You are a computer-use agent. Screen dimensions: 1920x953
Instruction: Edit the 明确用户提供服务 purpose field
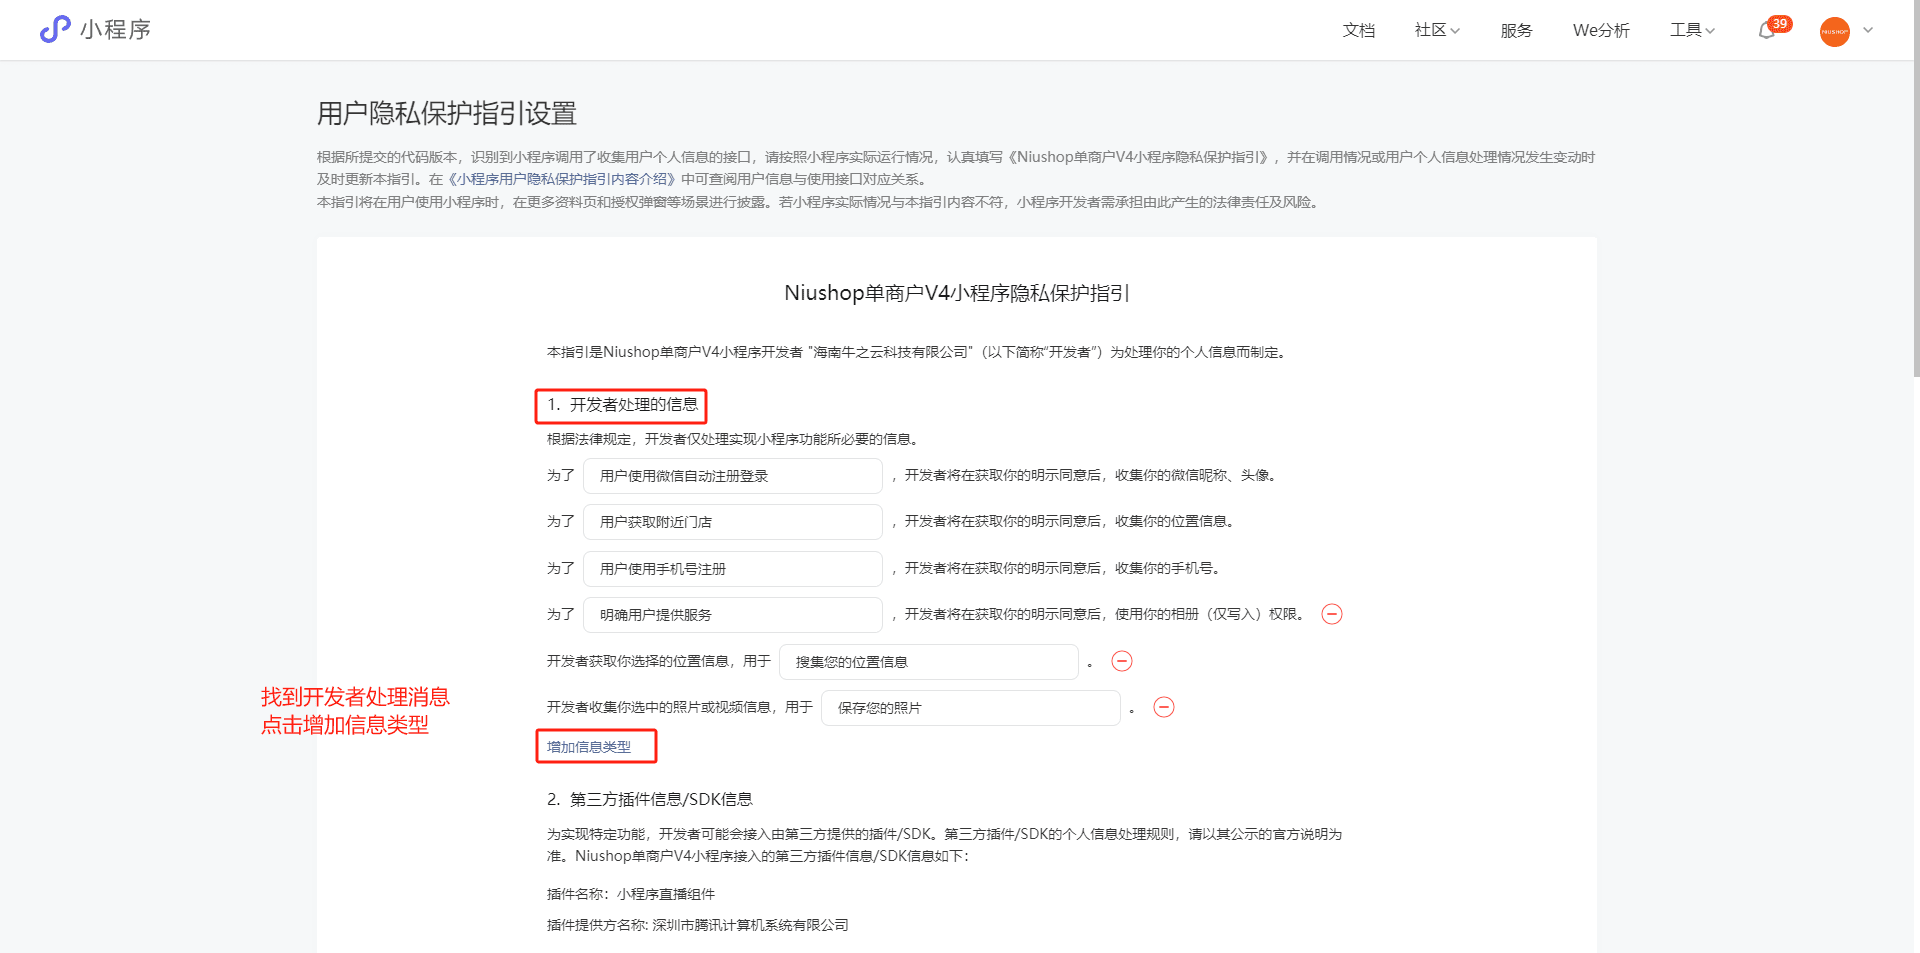click(732, 615)
